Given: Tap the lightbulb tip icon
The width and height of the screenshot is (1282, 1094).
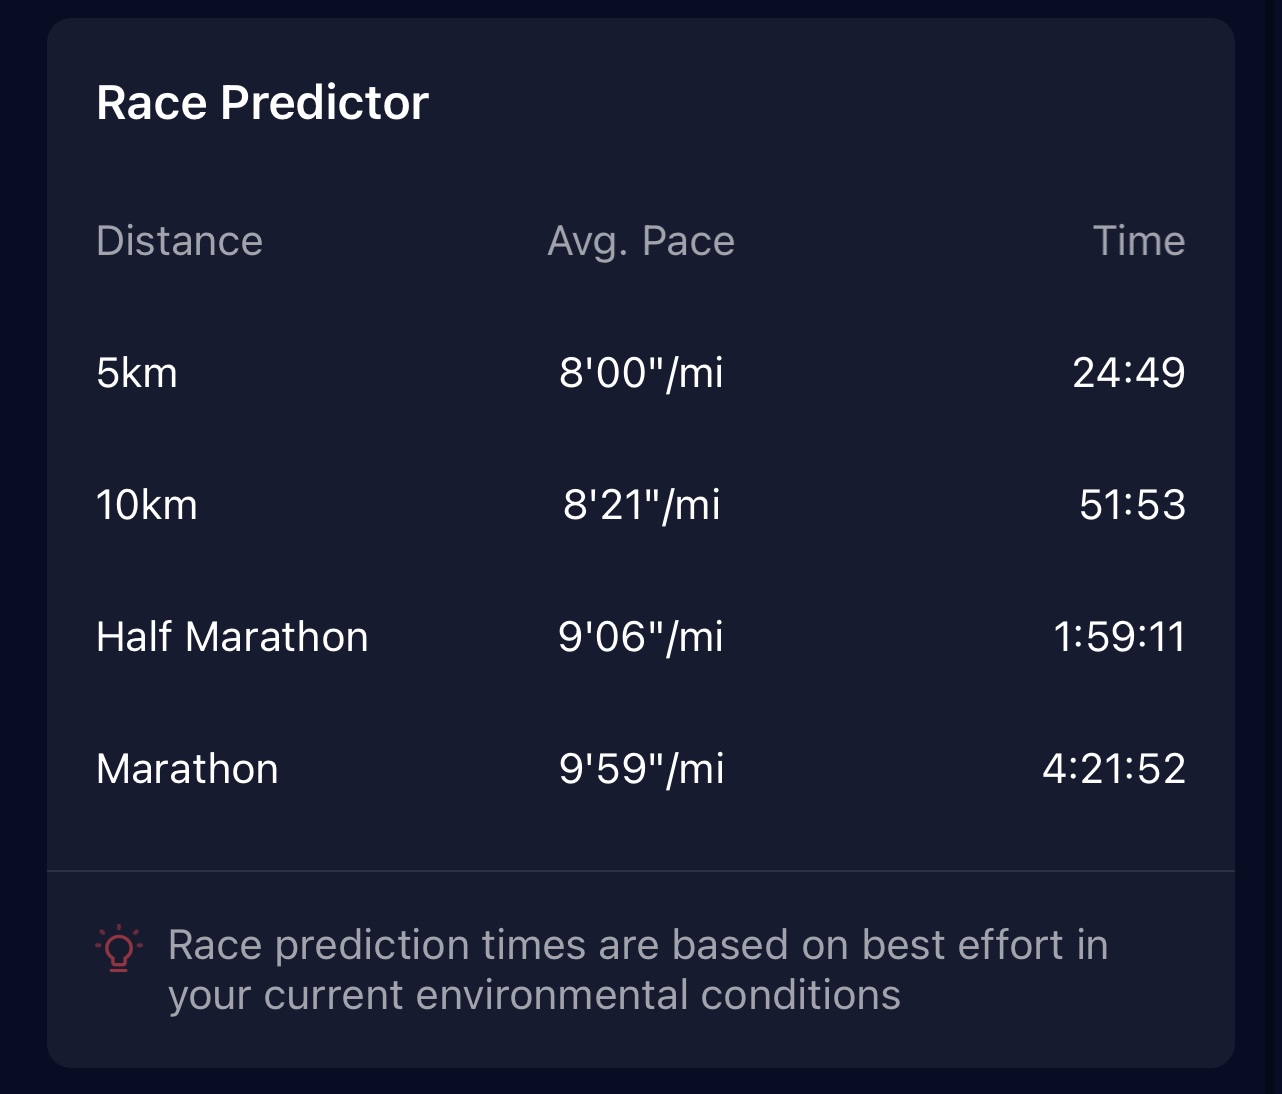Looking at the screenshot, I should pos(119,948).
